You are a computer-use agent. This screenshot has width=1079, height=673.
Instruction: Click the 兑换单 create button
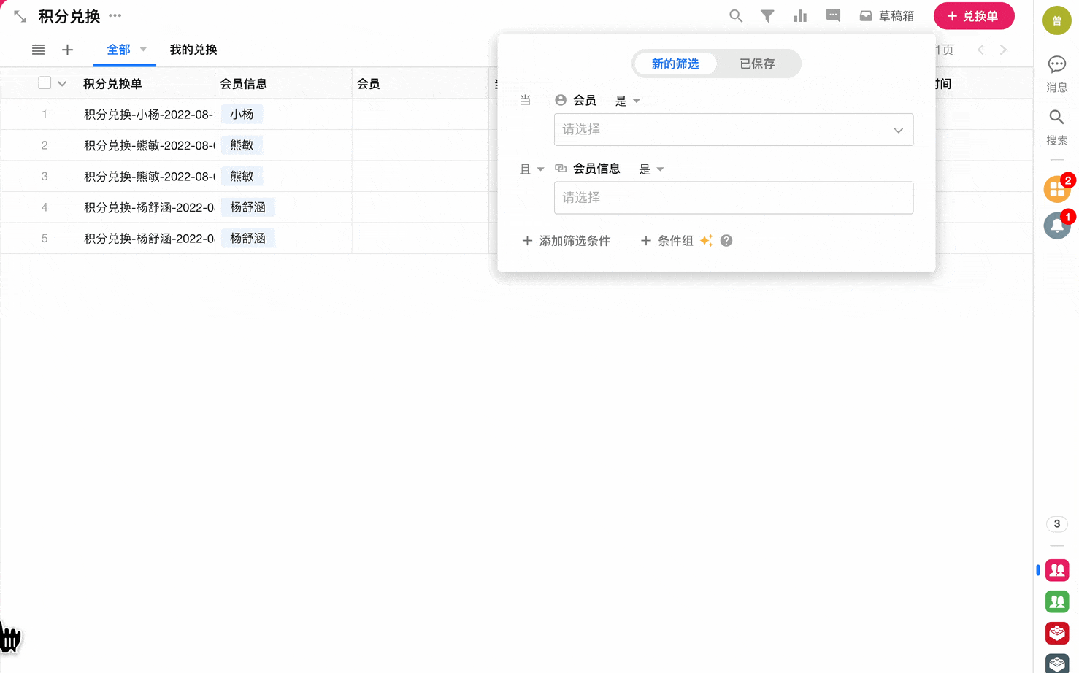pyautogui.click(x=973, y=16)
